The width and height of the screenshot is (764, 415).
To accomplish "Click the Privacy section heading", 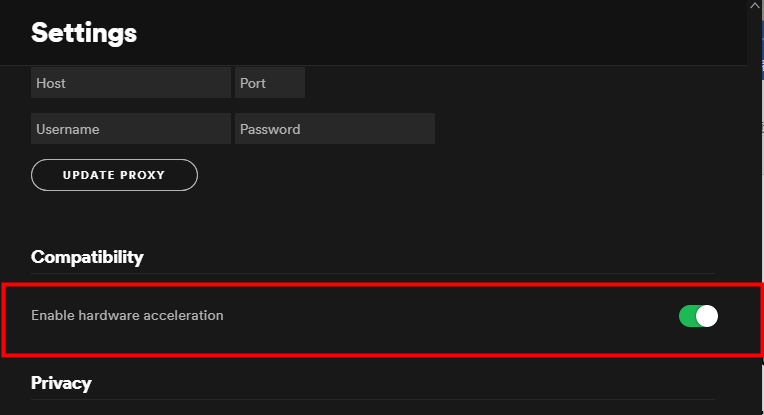I will pos(61,383).
